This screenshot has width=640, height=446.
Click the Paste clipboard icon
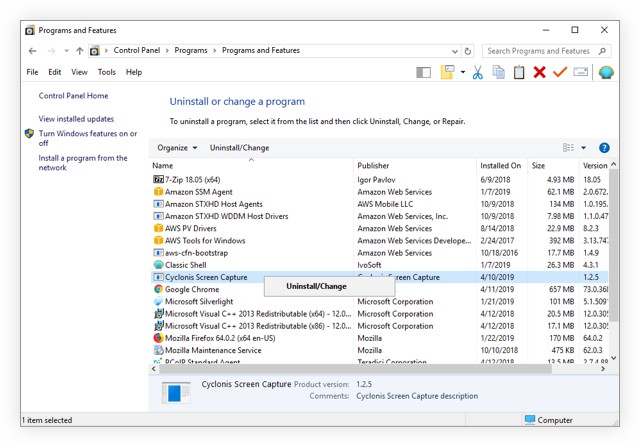(519, 72)
